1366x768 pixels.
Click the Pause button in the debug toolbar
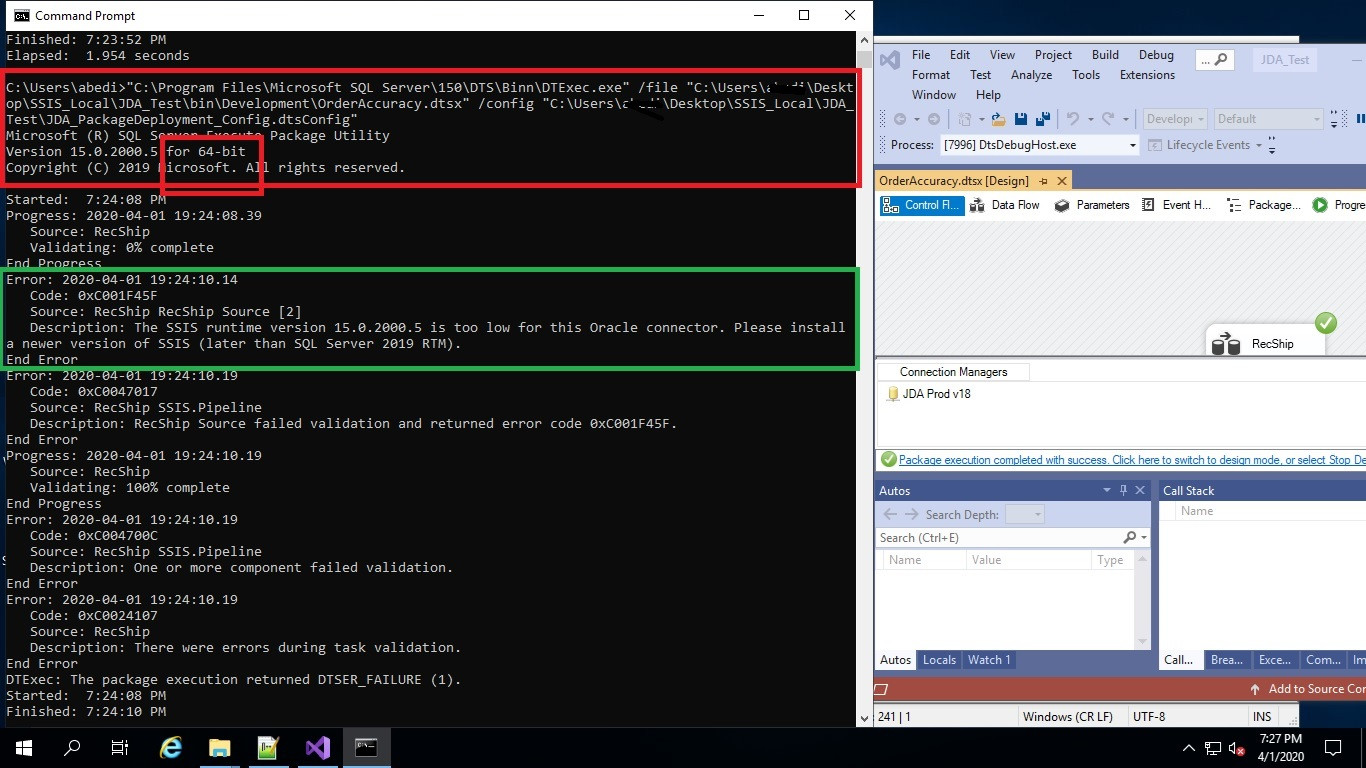[x=1360, y=119]
